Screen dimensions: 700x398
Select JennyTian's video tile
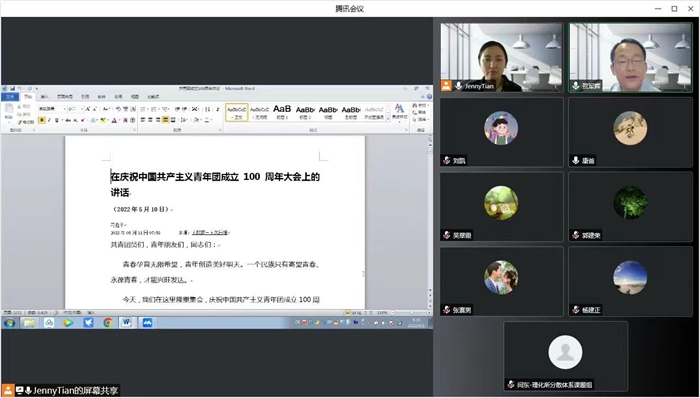click(501, 58)
